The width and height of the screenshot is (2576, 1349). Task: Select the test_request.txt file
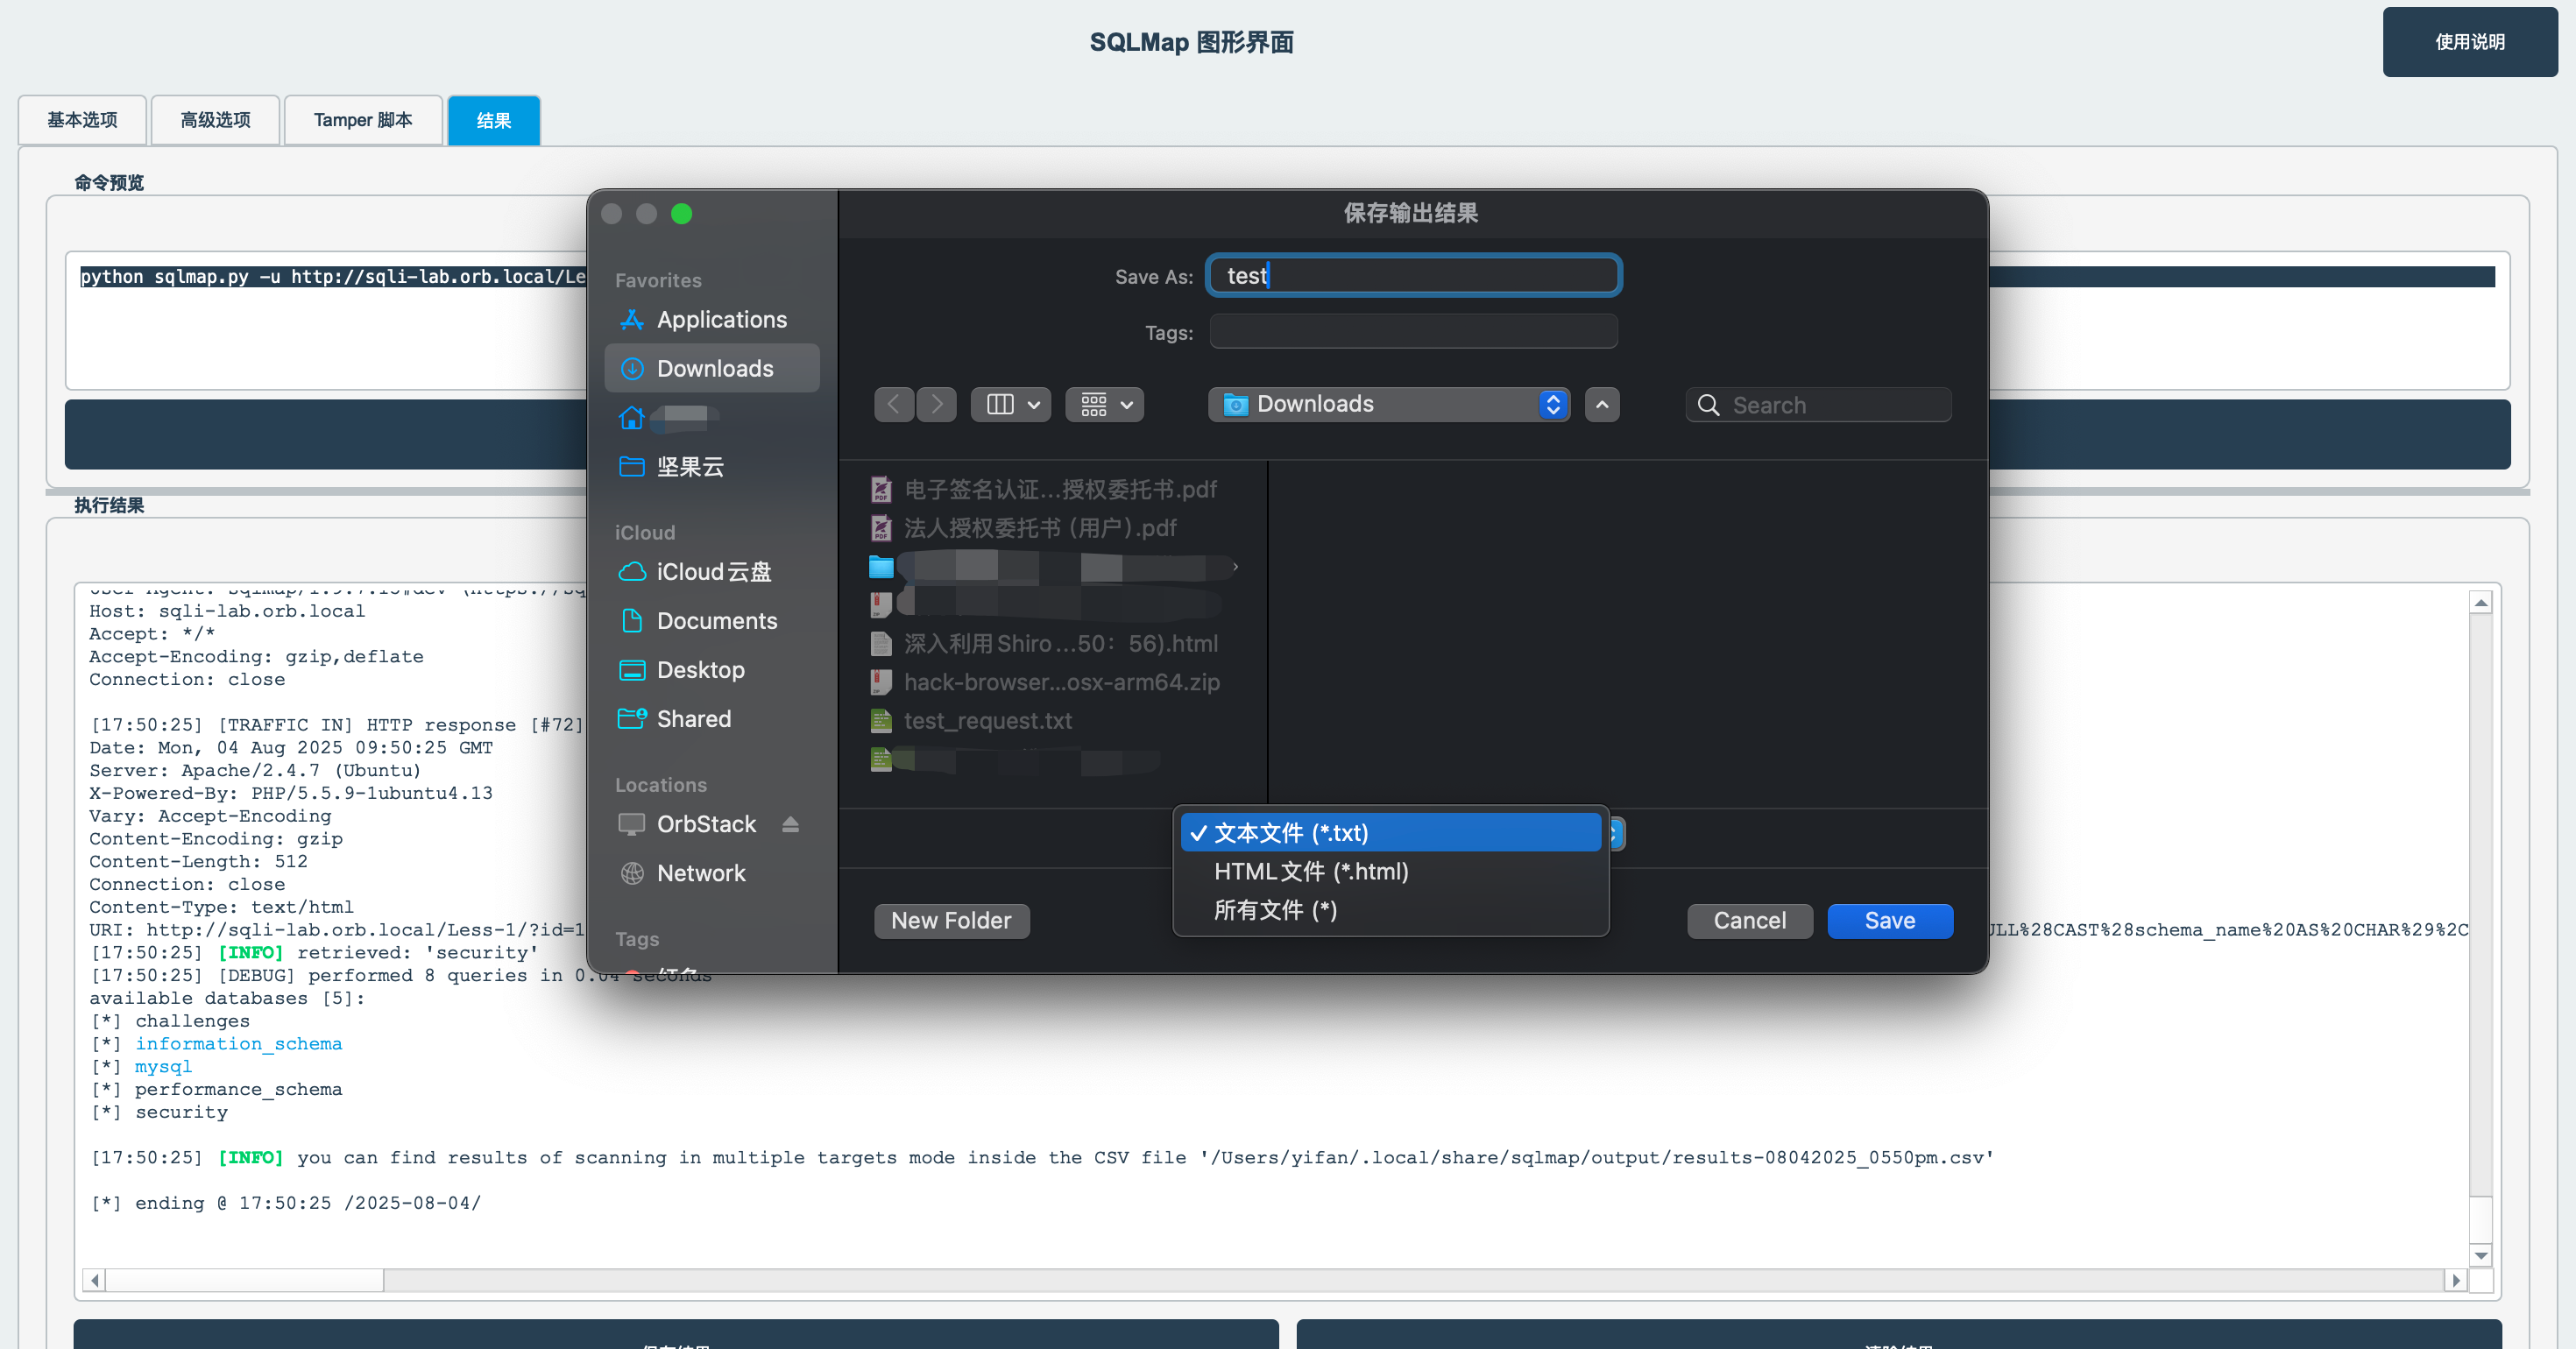click(x=987, y=720)
